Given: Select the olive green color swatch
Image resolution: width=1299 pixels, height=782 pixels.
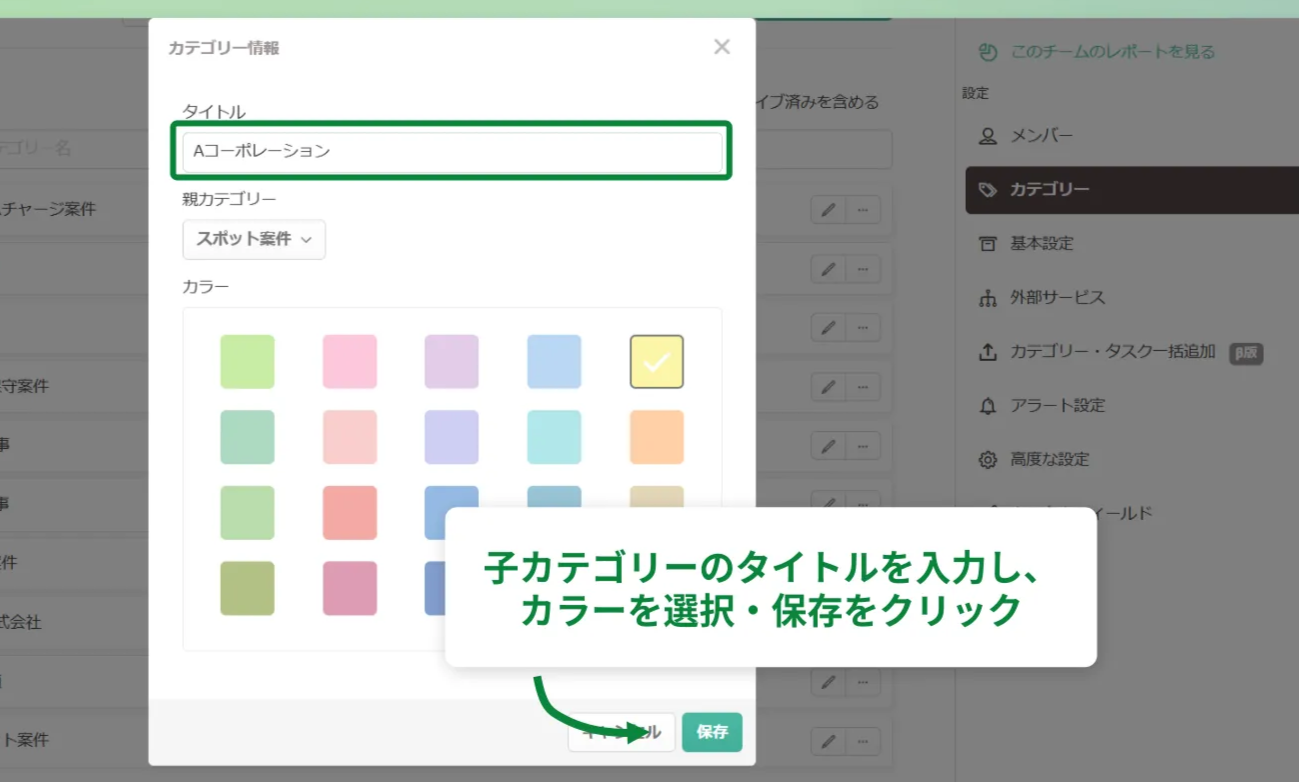Looking at the screenshot, I should (x=247, y=588).
